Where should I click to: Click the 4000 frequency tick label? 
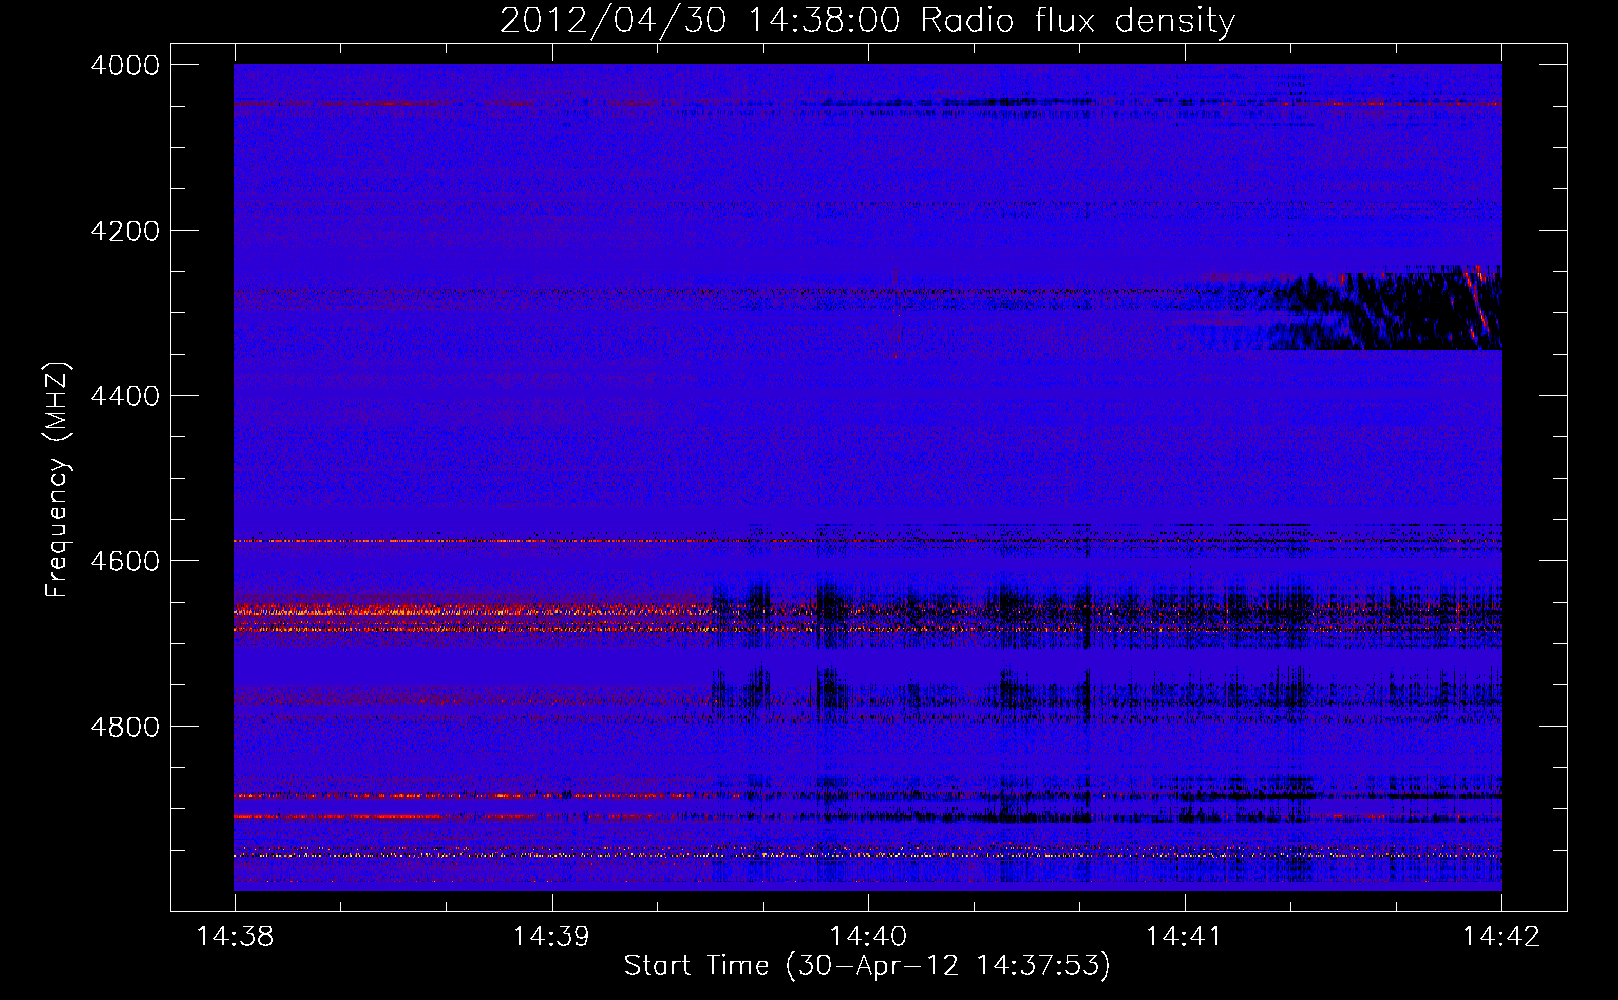[125, 65]
